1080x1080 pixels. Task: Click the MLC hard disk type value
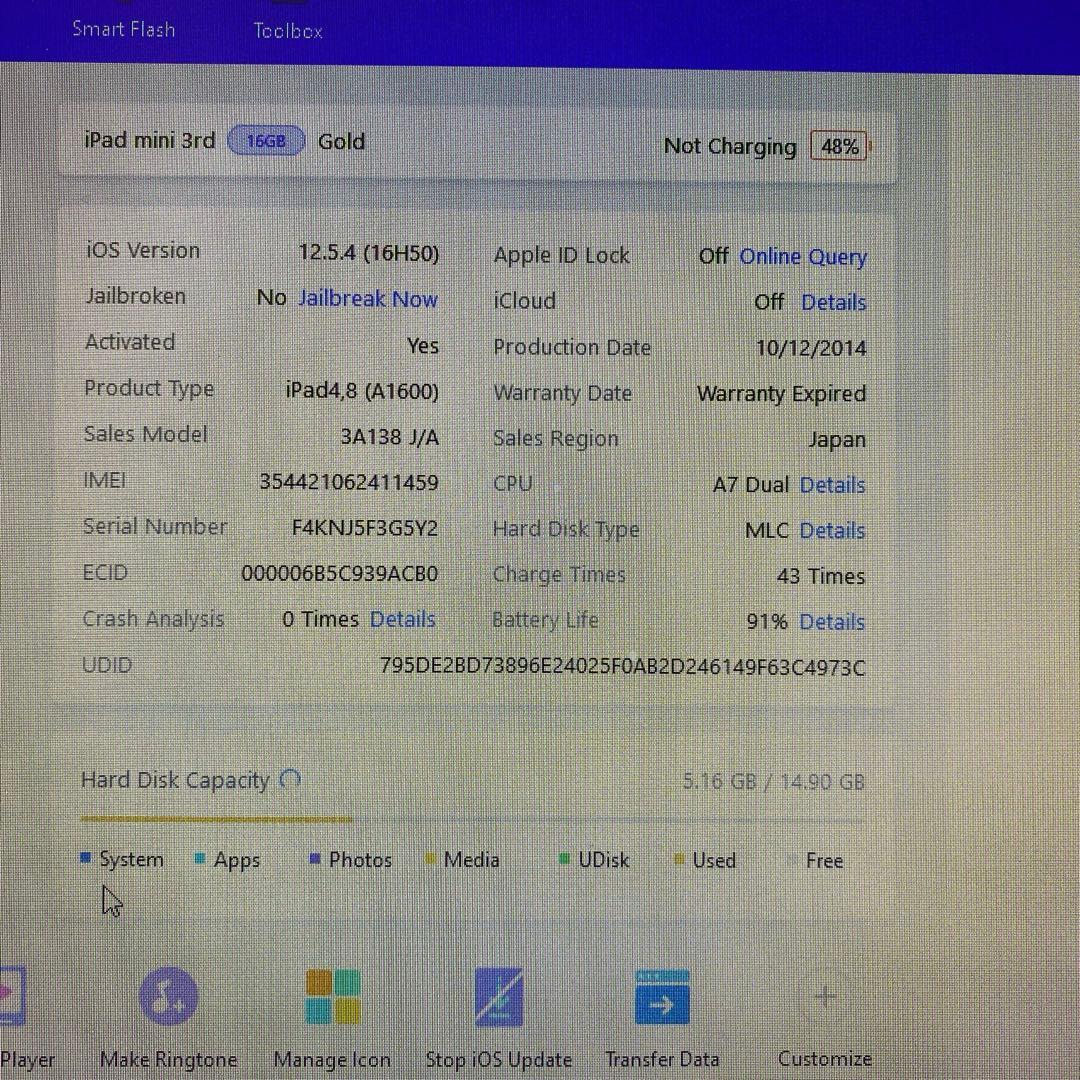(767, 530)
